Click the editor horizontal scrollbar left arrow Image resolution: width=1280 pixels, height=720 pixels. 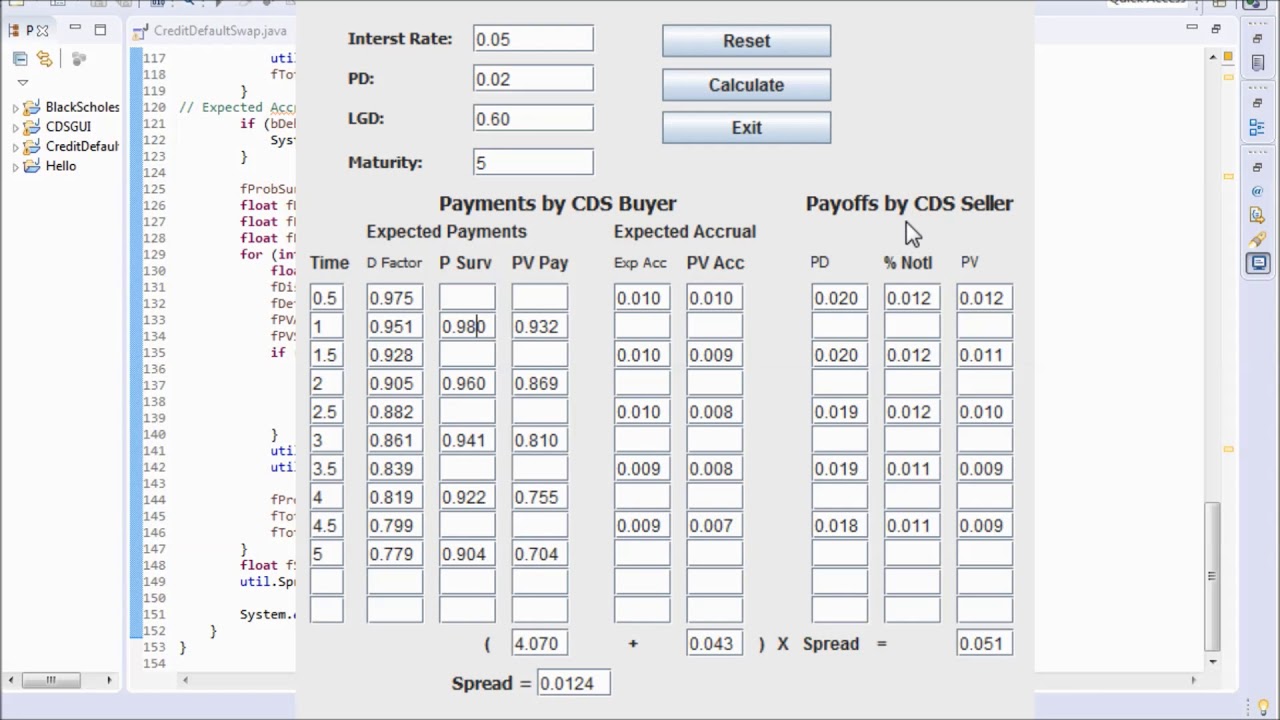pos(185,680)
